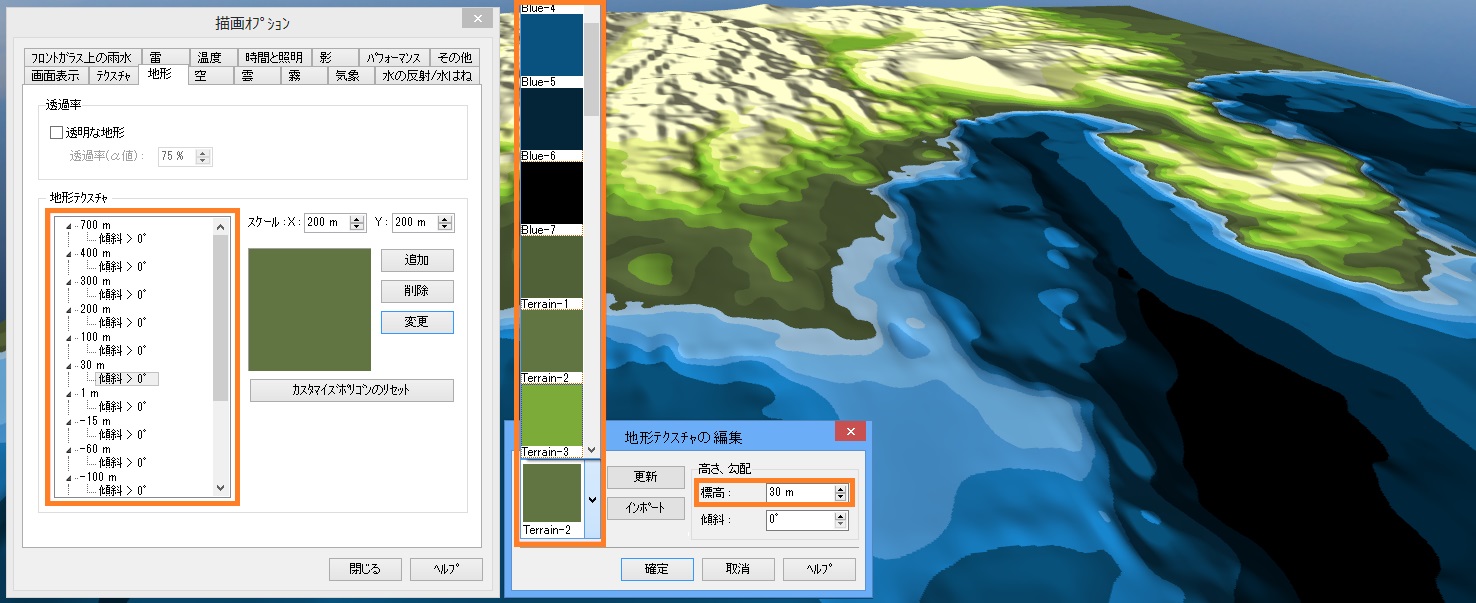Click the scale Y spinner arrows
The height and width of the screenshot is (603, 1476).
446,222
